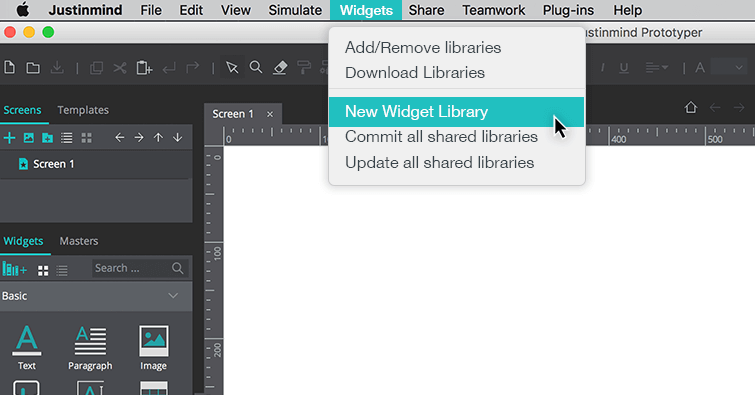
Task: Click the cut scissors icon
Action: [120, 68]
